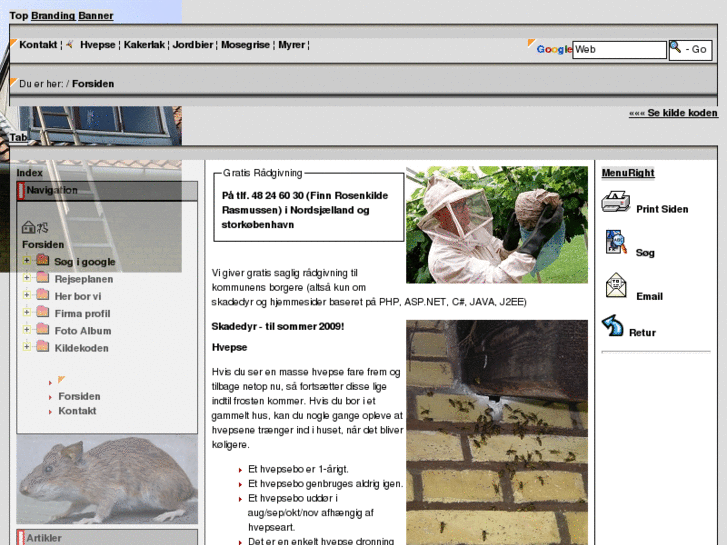Viewport: 727px width, 545px height.
Task: Expand the Her bor vi tree node
Action: pos(27,295)
